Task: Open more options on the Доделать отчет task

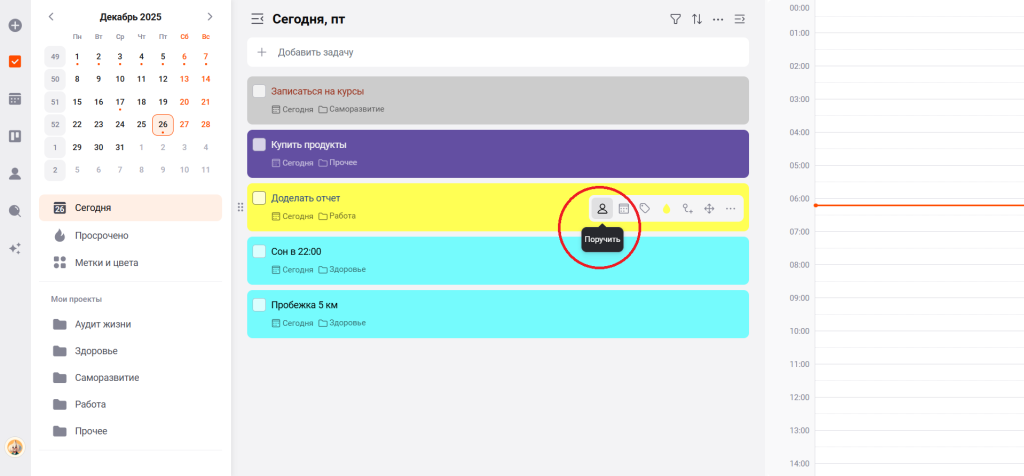Action: pyautogui.click(x=731, y=209)
